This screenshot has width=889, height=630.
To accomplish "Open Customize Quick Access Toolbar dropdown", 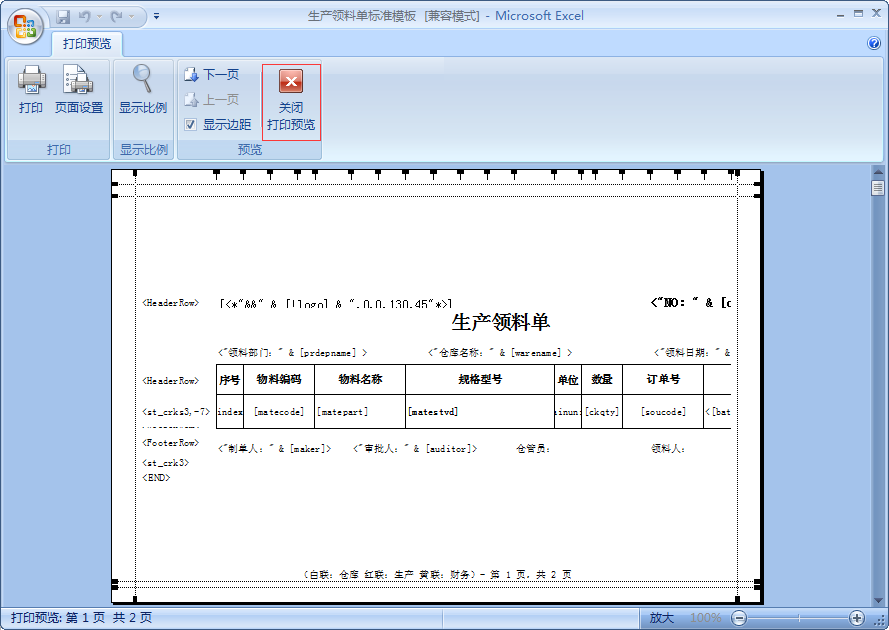I will (156, 16).
